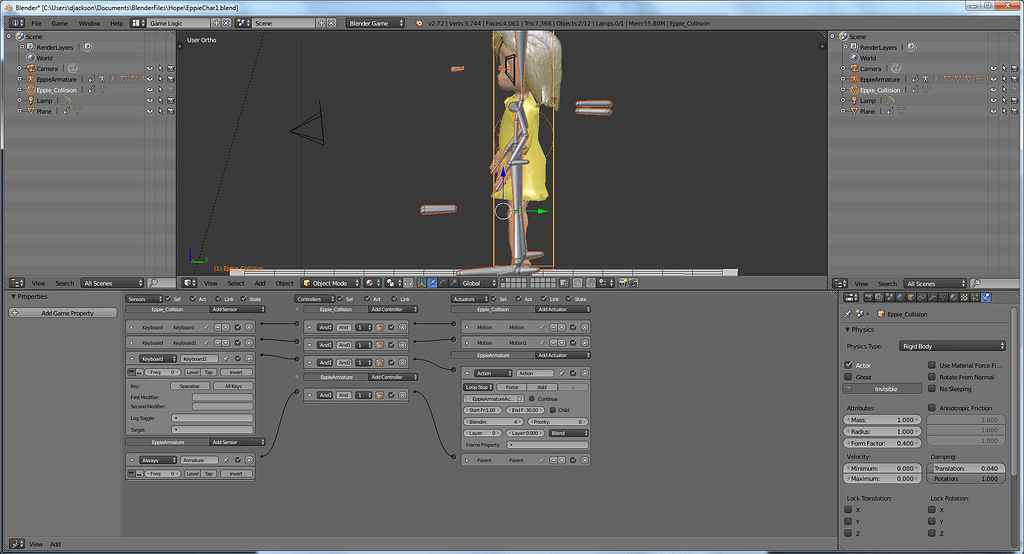Image resolution: width=1024 pixels, height=554 pixels.
Task: Click the Spacebar key assignment button
Action: coord(190,386)
